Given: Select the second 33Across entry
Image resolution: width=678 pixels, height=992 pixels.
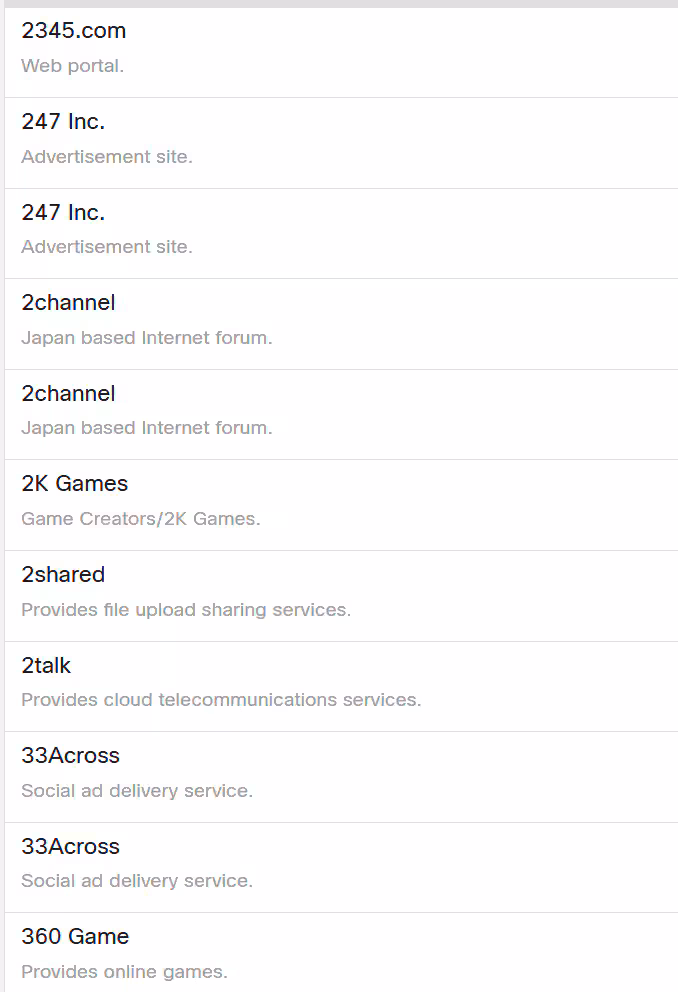Looking at the screenshot, I should [x=70, y=847].
